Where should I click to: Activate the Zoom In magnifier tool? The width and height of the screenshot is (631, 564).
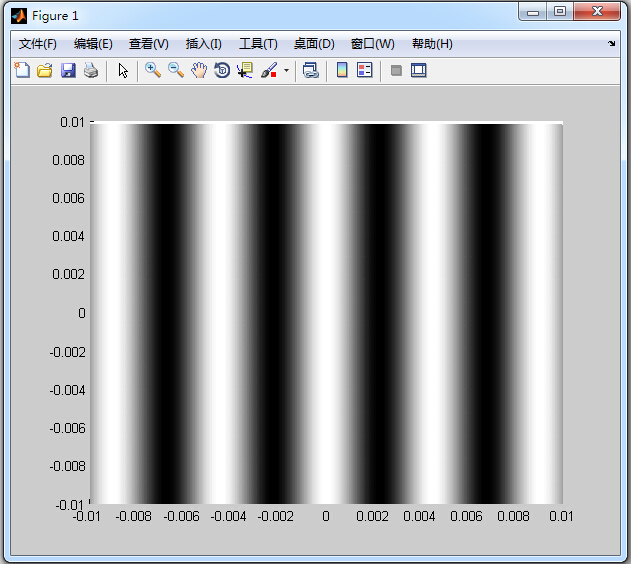click(x=153, y=70)
